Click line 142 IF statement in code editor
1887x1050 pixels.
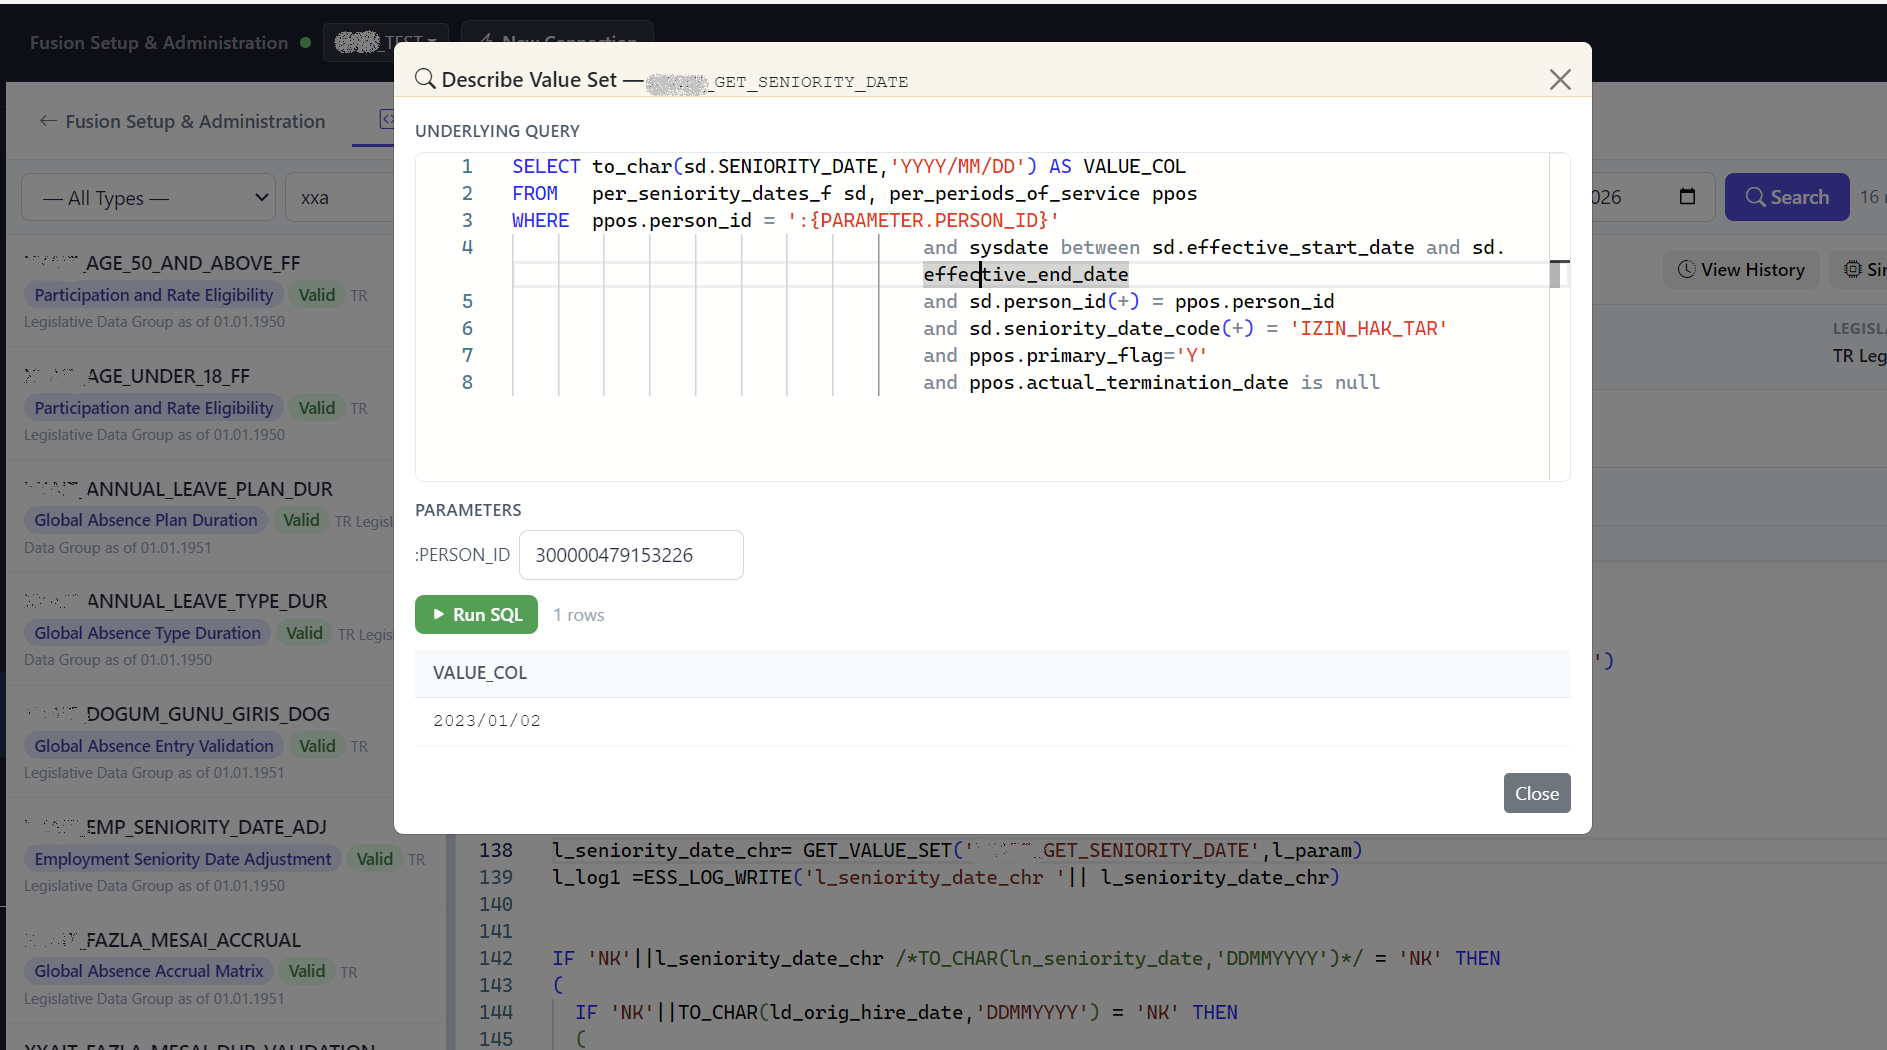(1026, 958)
